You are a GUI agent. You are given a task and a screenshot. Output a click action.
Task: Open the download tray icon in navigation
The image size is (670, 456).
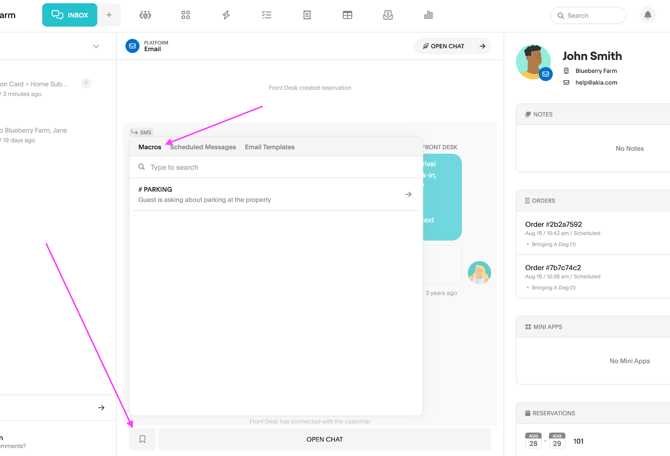tap(388, 15)
